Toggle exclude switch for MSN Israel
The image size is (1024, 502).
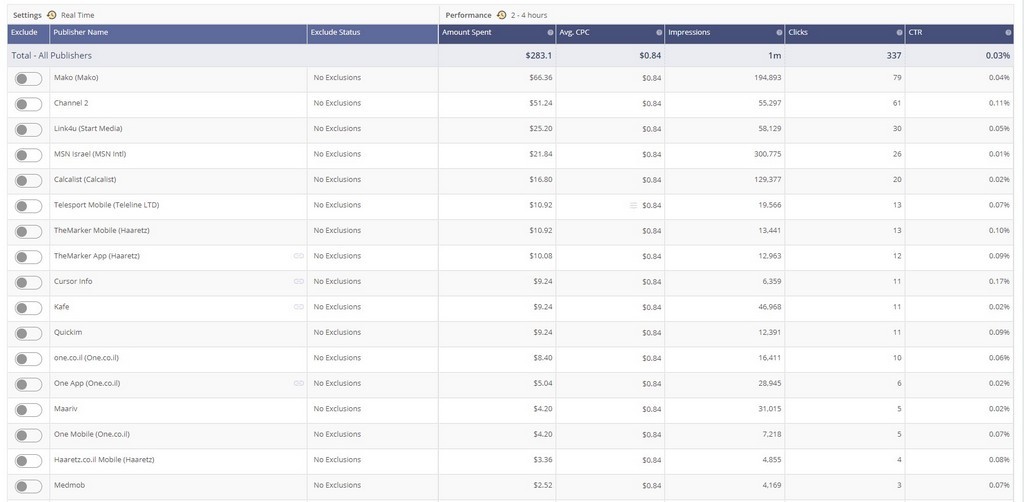29,155
